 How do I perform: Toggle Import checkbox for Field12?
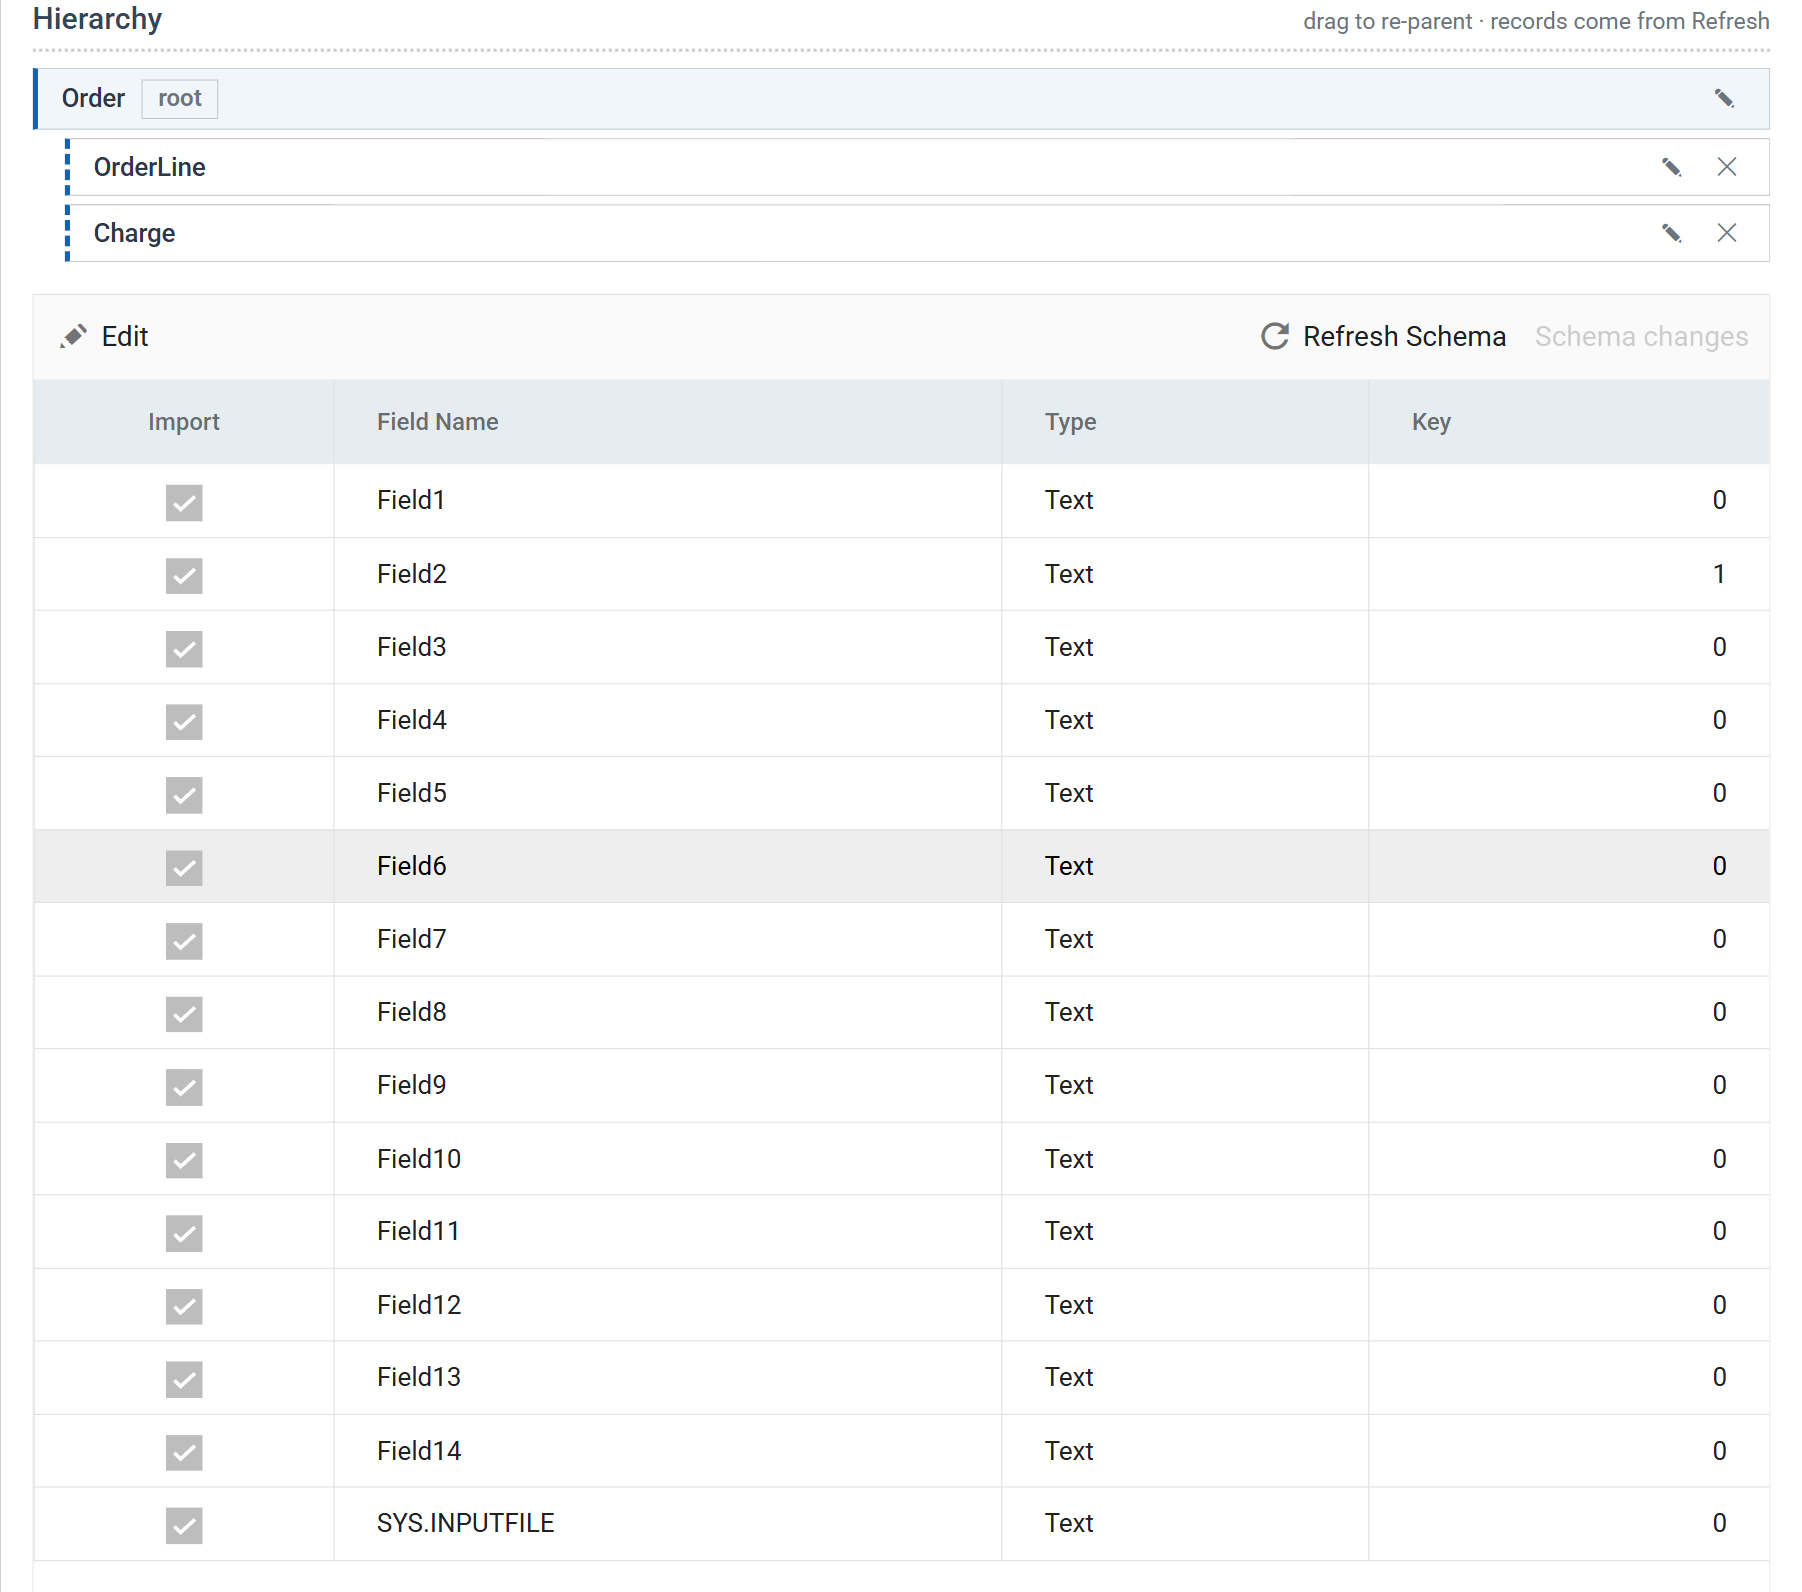pyautogui.click(x=184, y=1306)
